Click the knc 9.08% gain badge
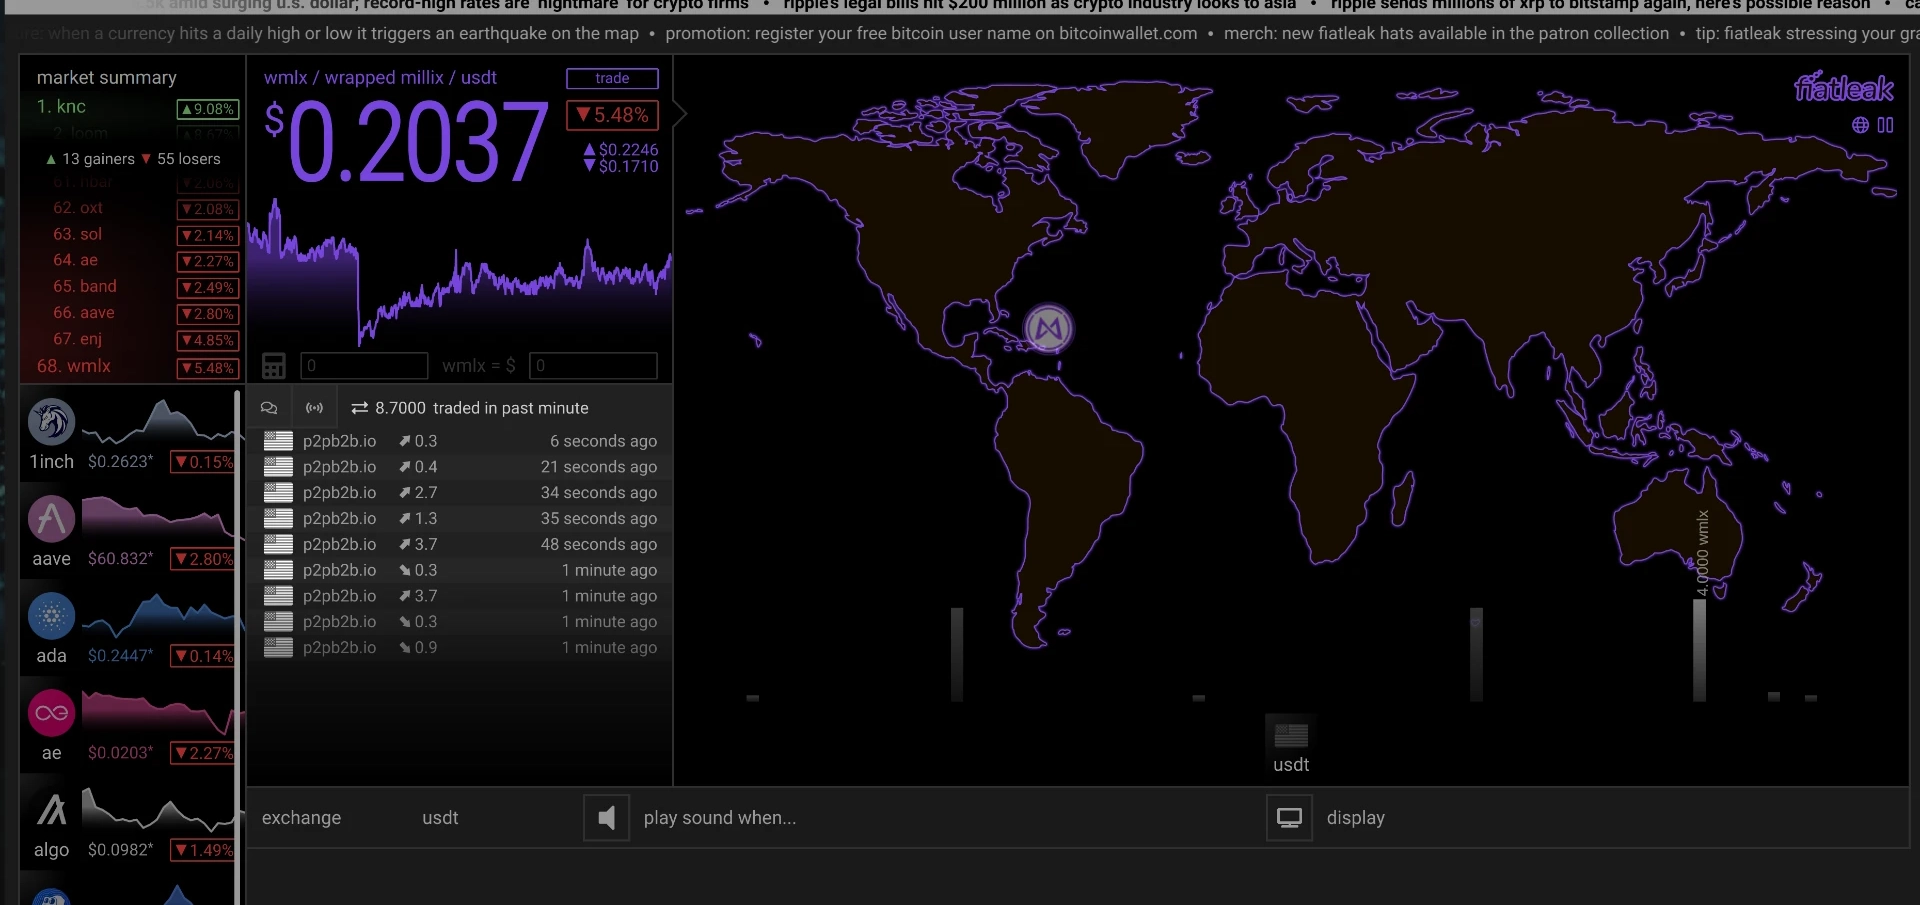Screen dimensions: 1920x905 [208, 109]
